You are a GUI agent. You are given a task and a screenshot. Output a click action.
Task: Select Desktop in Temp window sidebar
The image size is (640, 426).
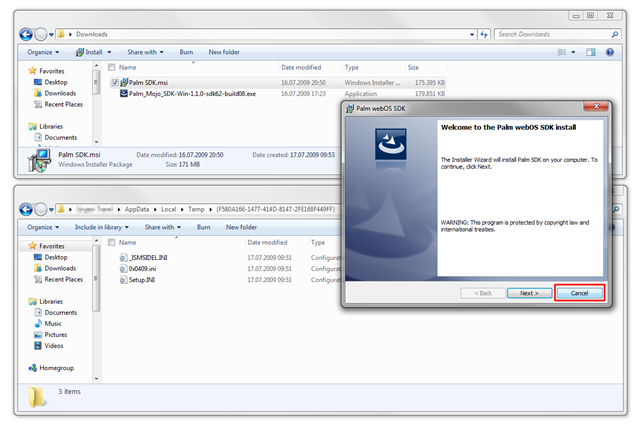[x=51, y=257]
